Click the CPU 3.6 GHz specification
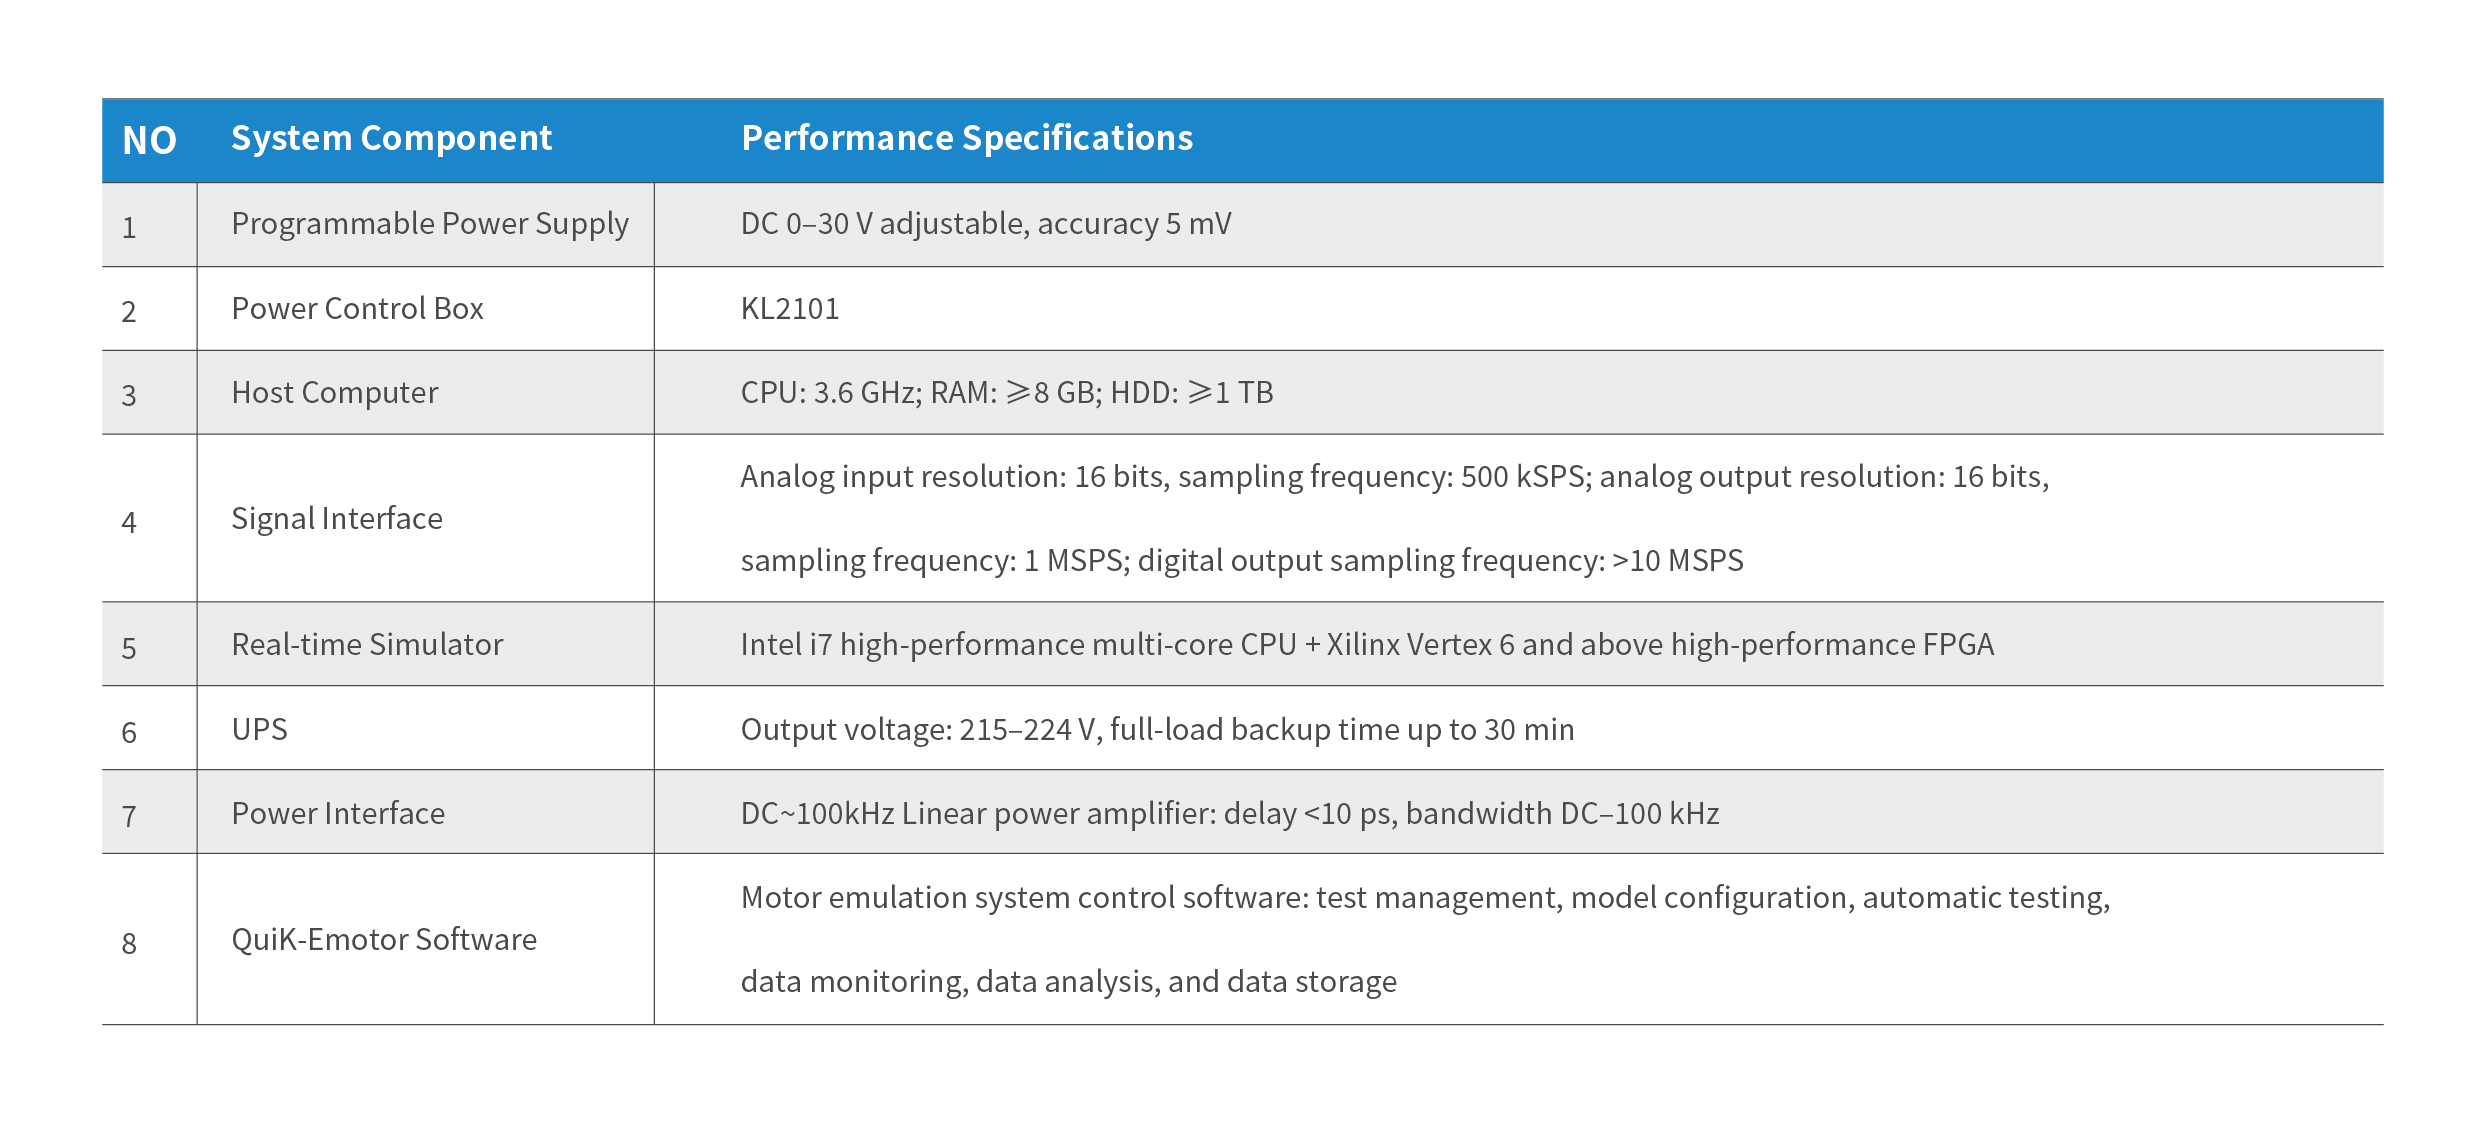 click(x=1006, y=393)
